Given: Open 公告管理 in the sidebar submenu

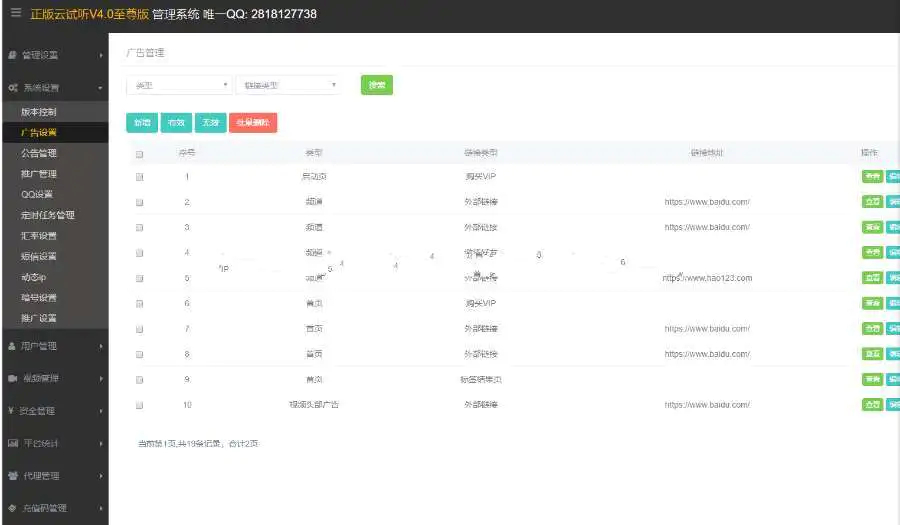Looking at the screenshot, I should [x=38, y=153].
